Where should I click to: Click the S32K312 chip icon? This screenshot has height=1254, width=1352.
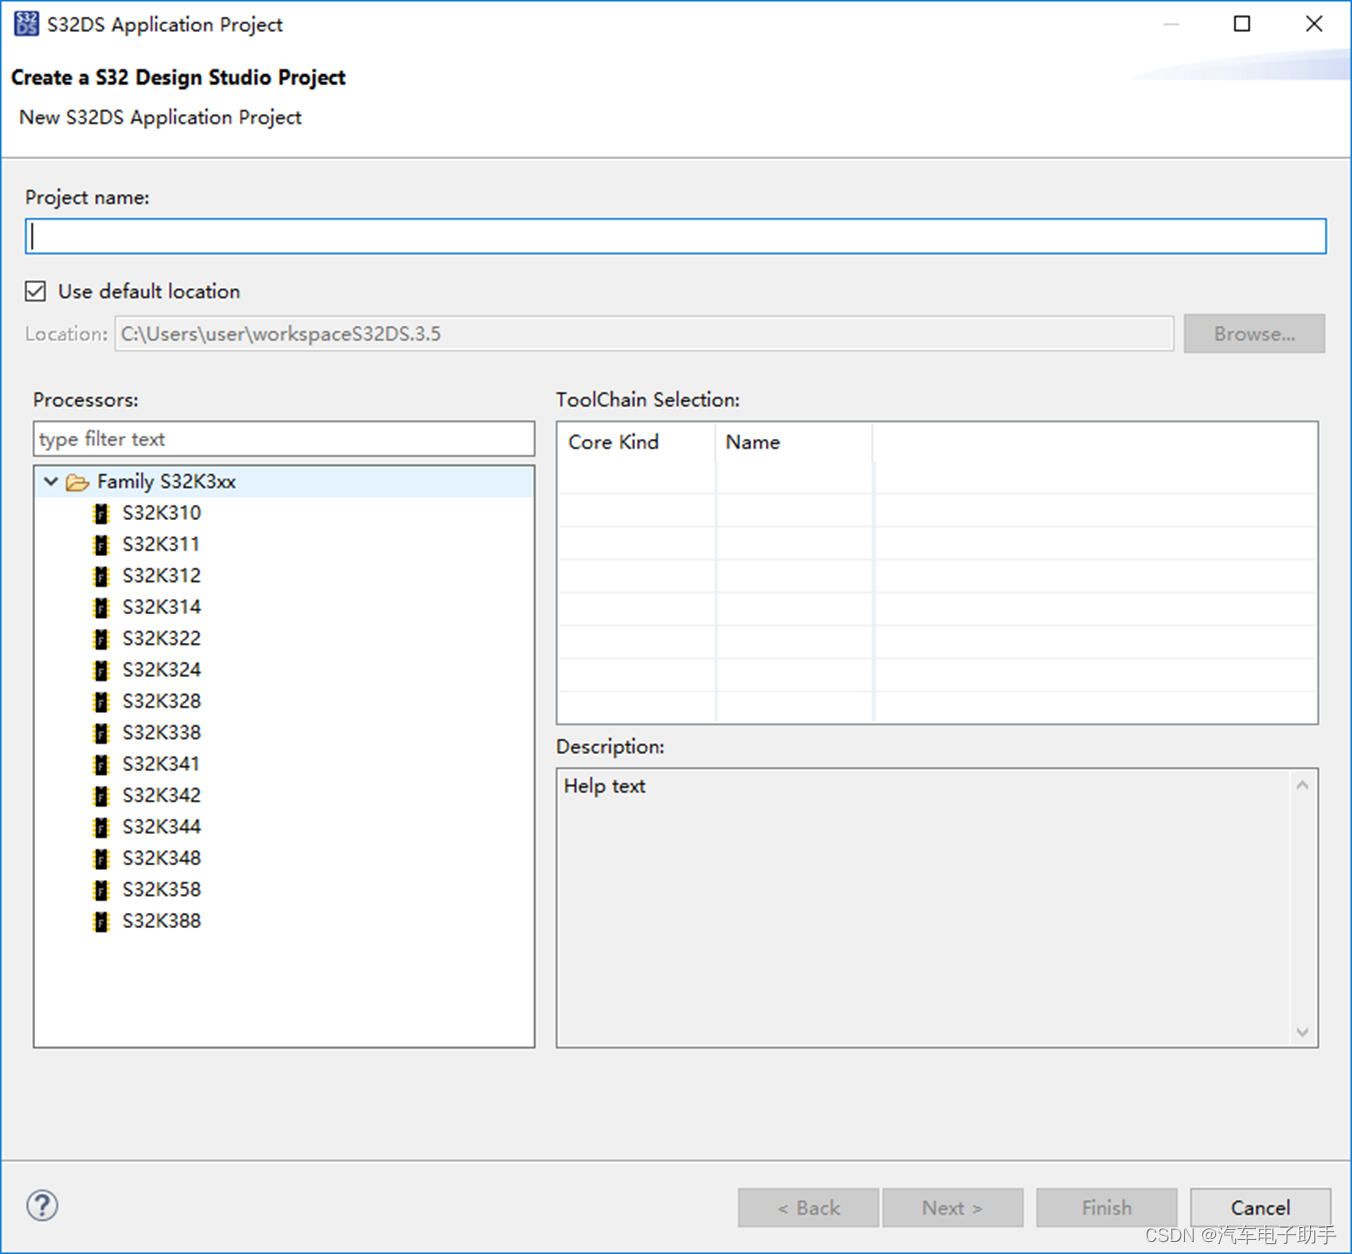pos(101,576)
